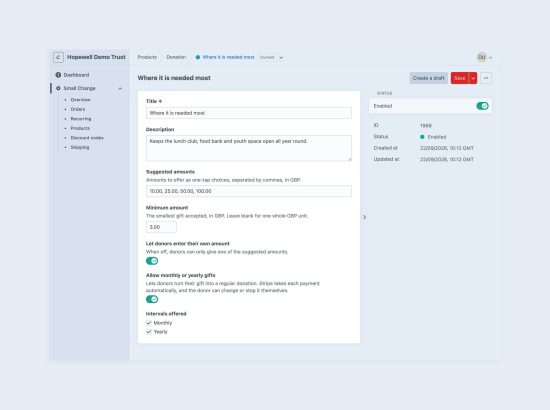Click the Where it is needed most breadcrumb

coord(228,57)
